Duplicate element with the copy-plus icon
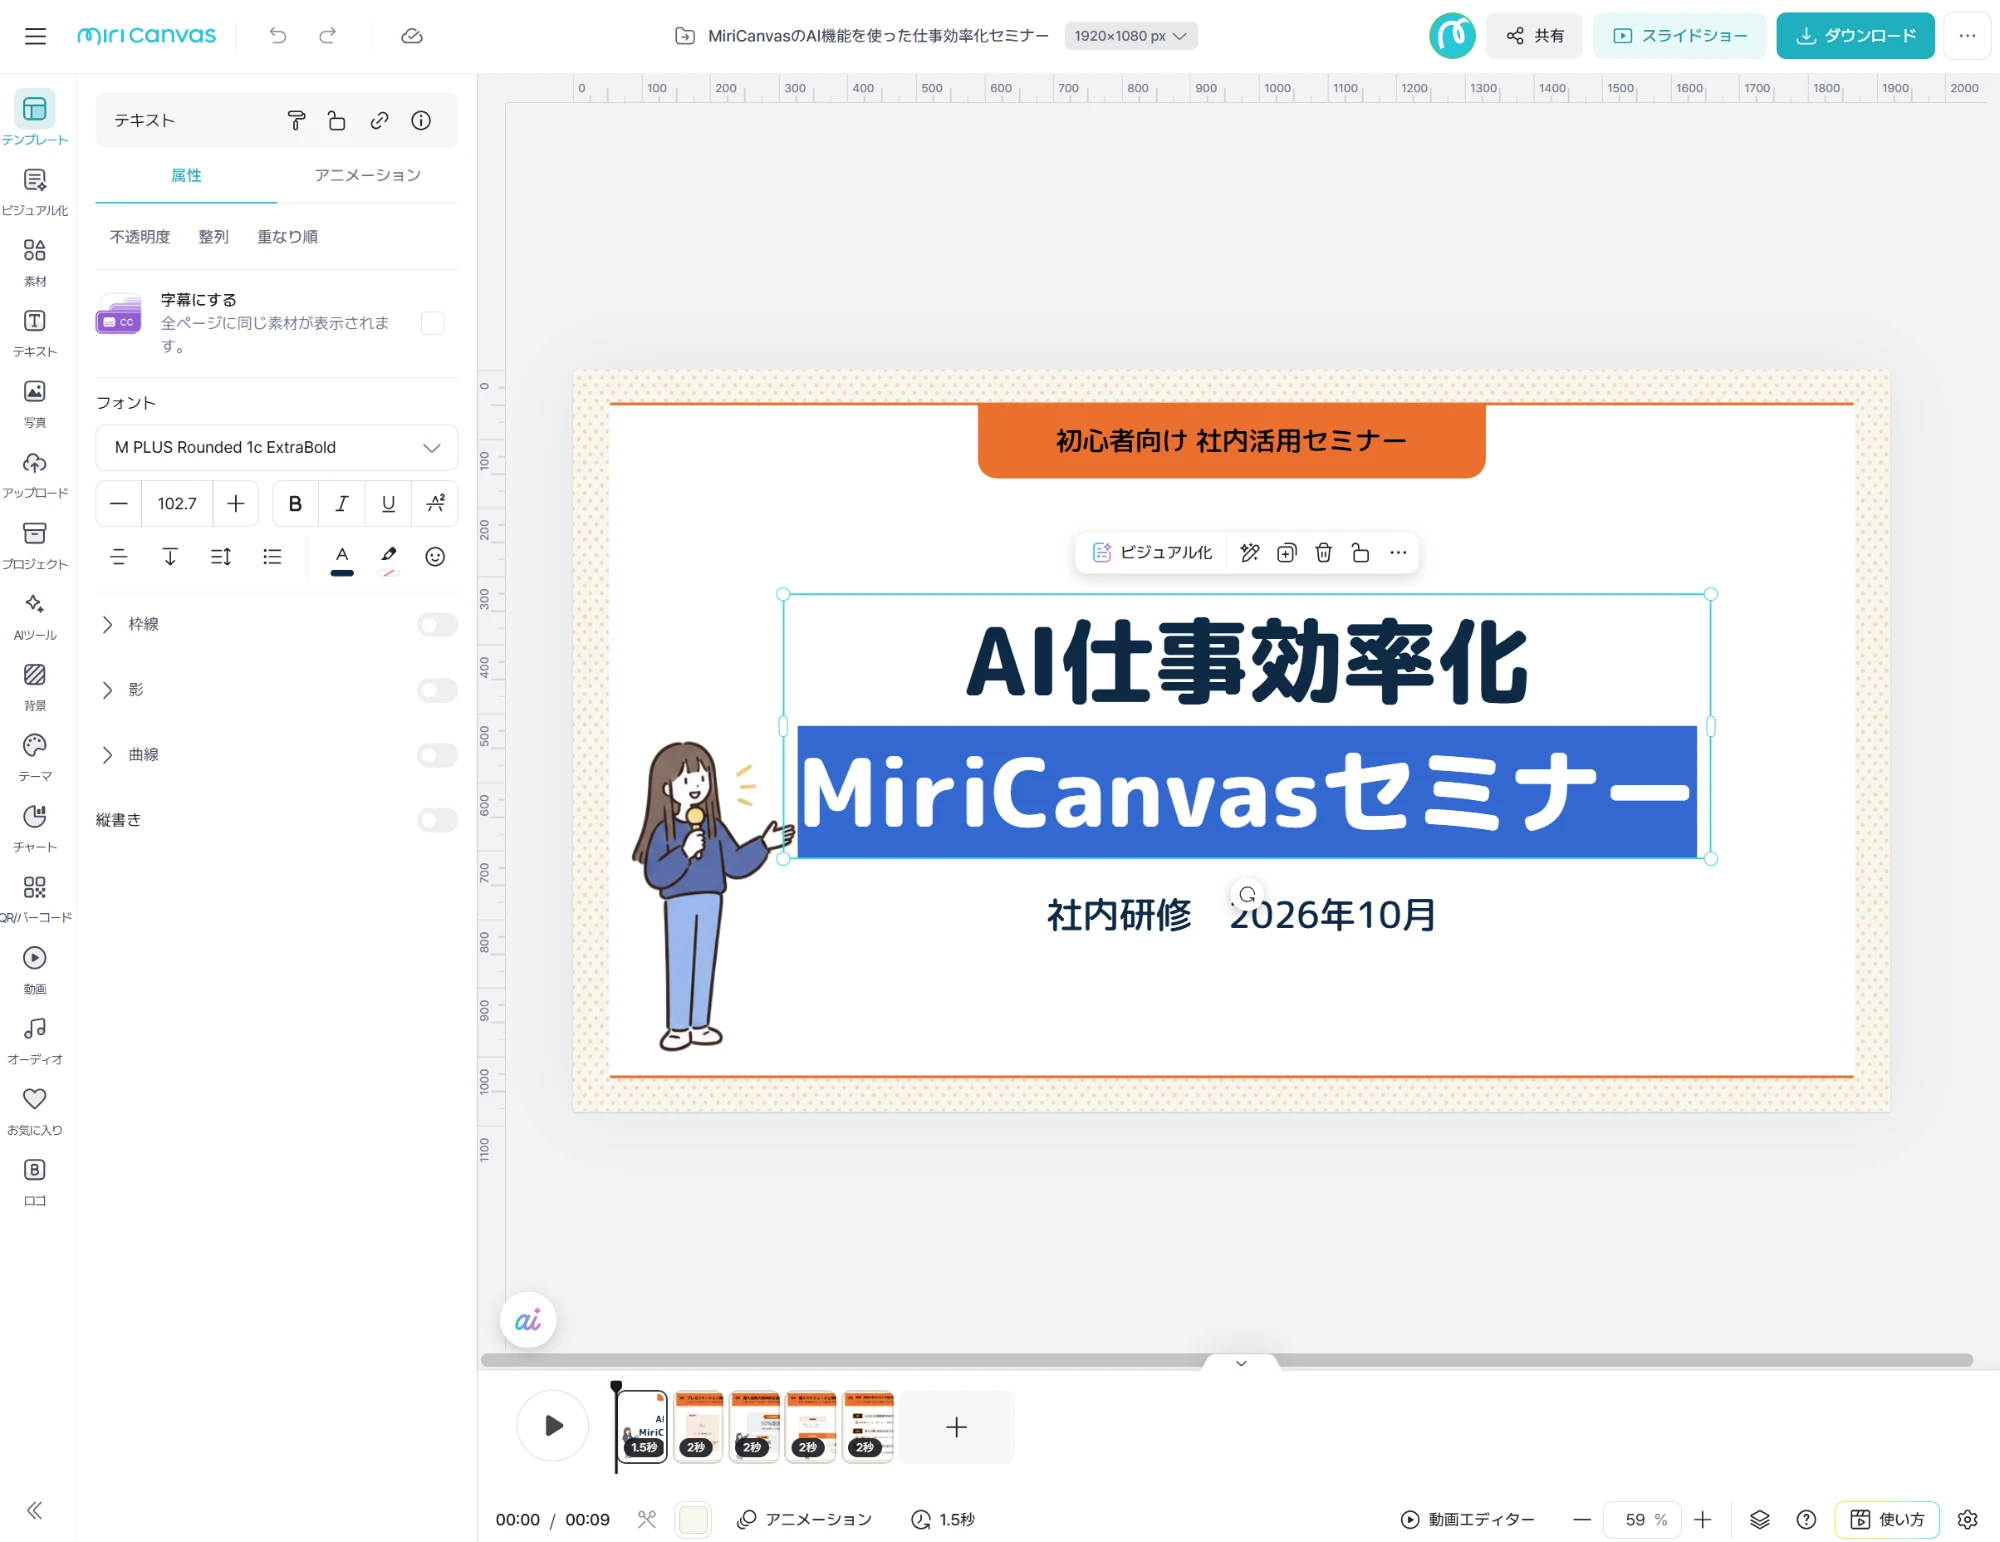This screenshot has width=2000, height=1542. pyautogui.click(x=1287, y=553)
